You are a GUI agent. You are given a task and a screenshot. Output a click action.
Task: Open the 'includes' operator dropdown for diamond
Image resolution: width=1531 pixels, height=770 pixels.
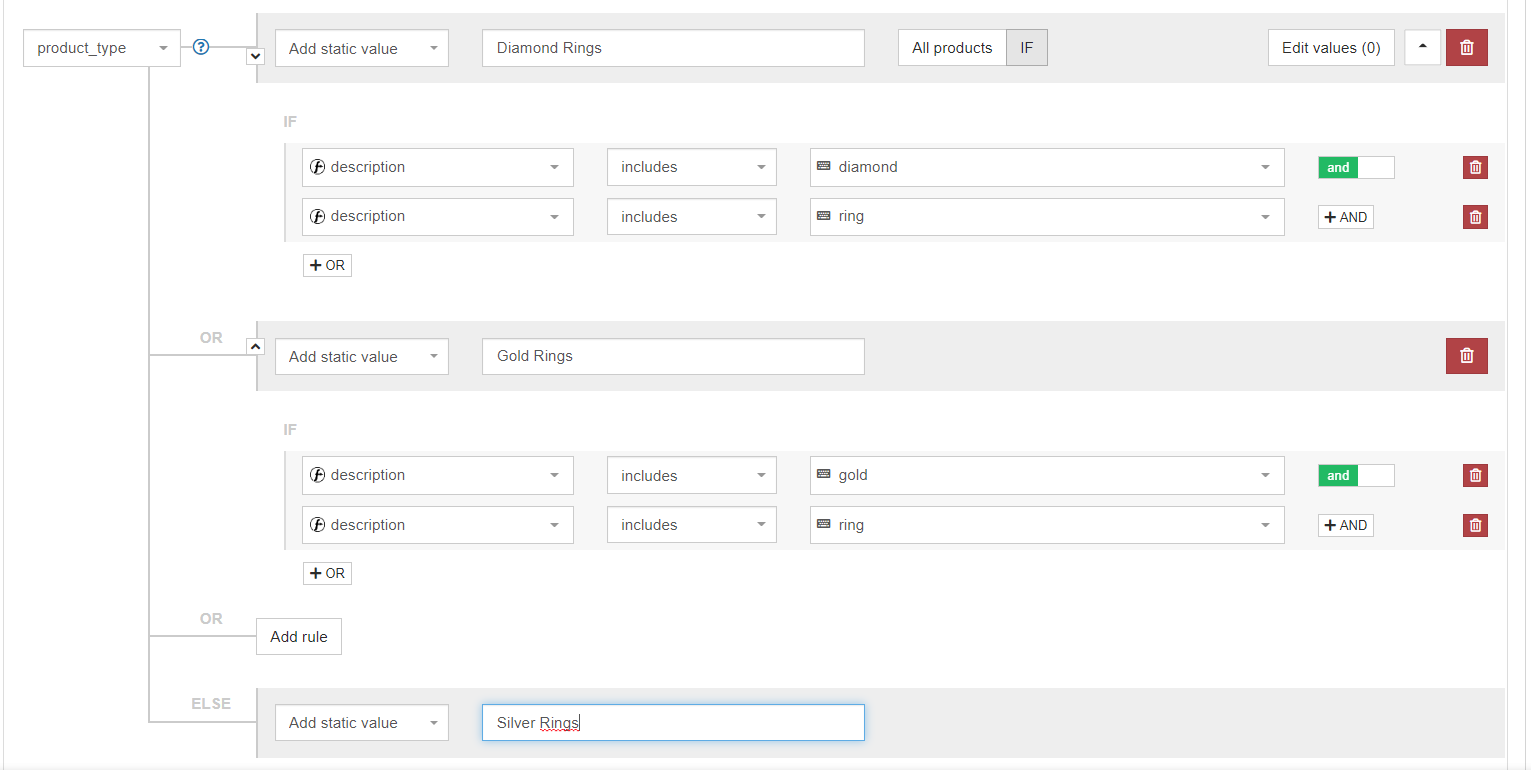pos(691,166)
